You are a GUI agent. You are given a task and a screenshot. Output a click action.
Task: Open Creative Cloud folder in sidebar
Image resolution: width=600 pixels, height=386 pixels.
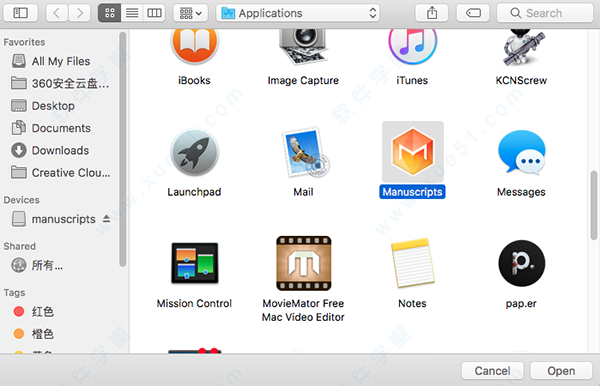(61, 173)
